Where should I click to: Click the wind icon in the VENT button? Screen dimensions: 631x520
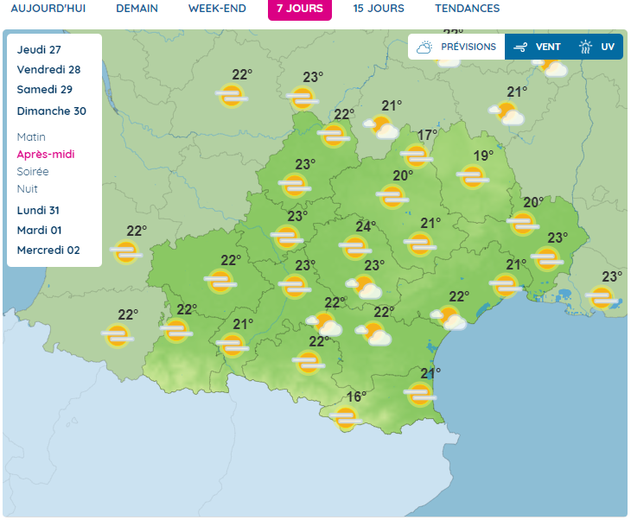coord(520,47)
